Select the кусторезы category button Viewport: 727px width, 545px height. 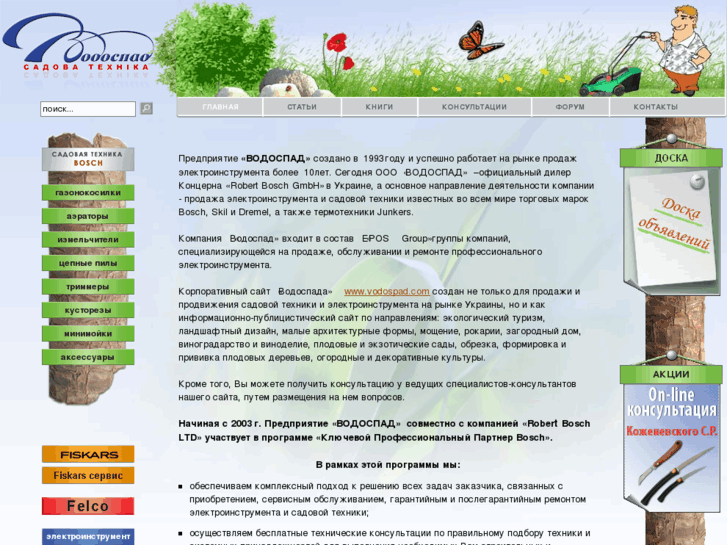coord(88,310)
